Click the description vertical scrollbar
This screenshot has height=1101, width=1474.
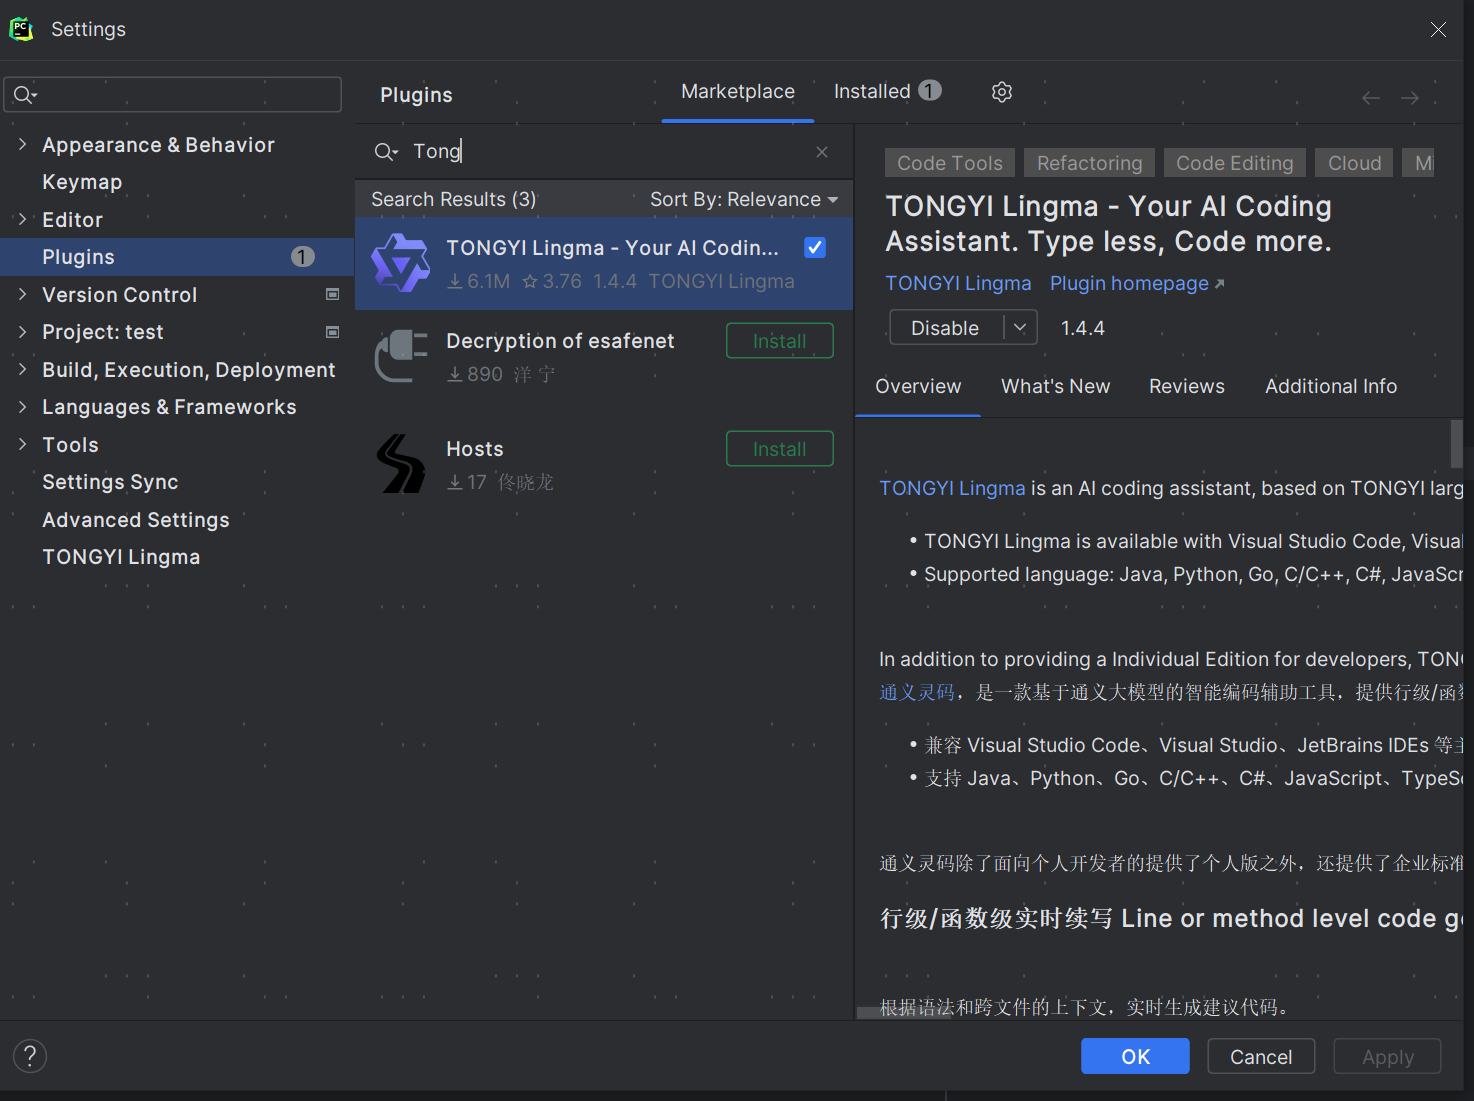(1456, 444)
